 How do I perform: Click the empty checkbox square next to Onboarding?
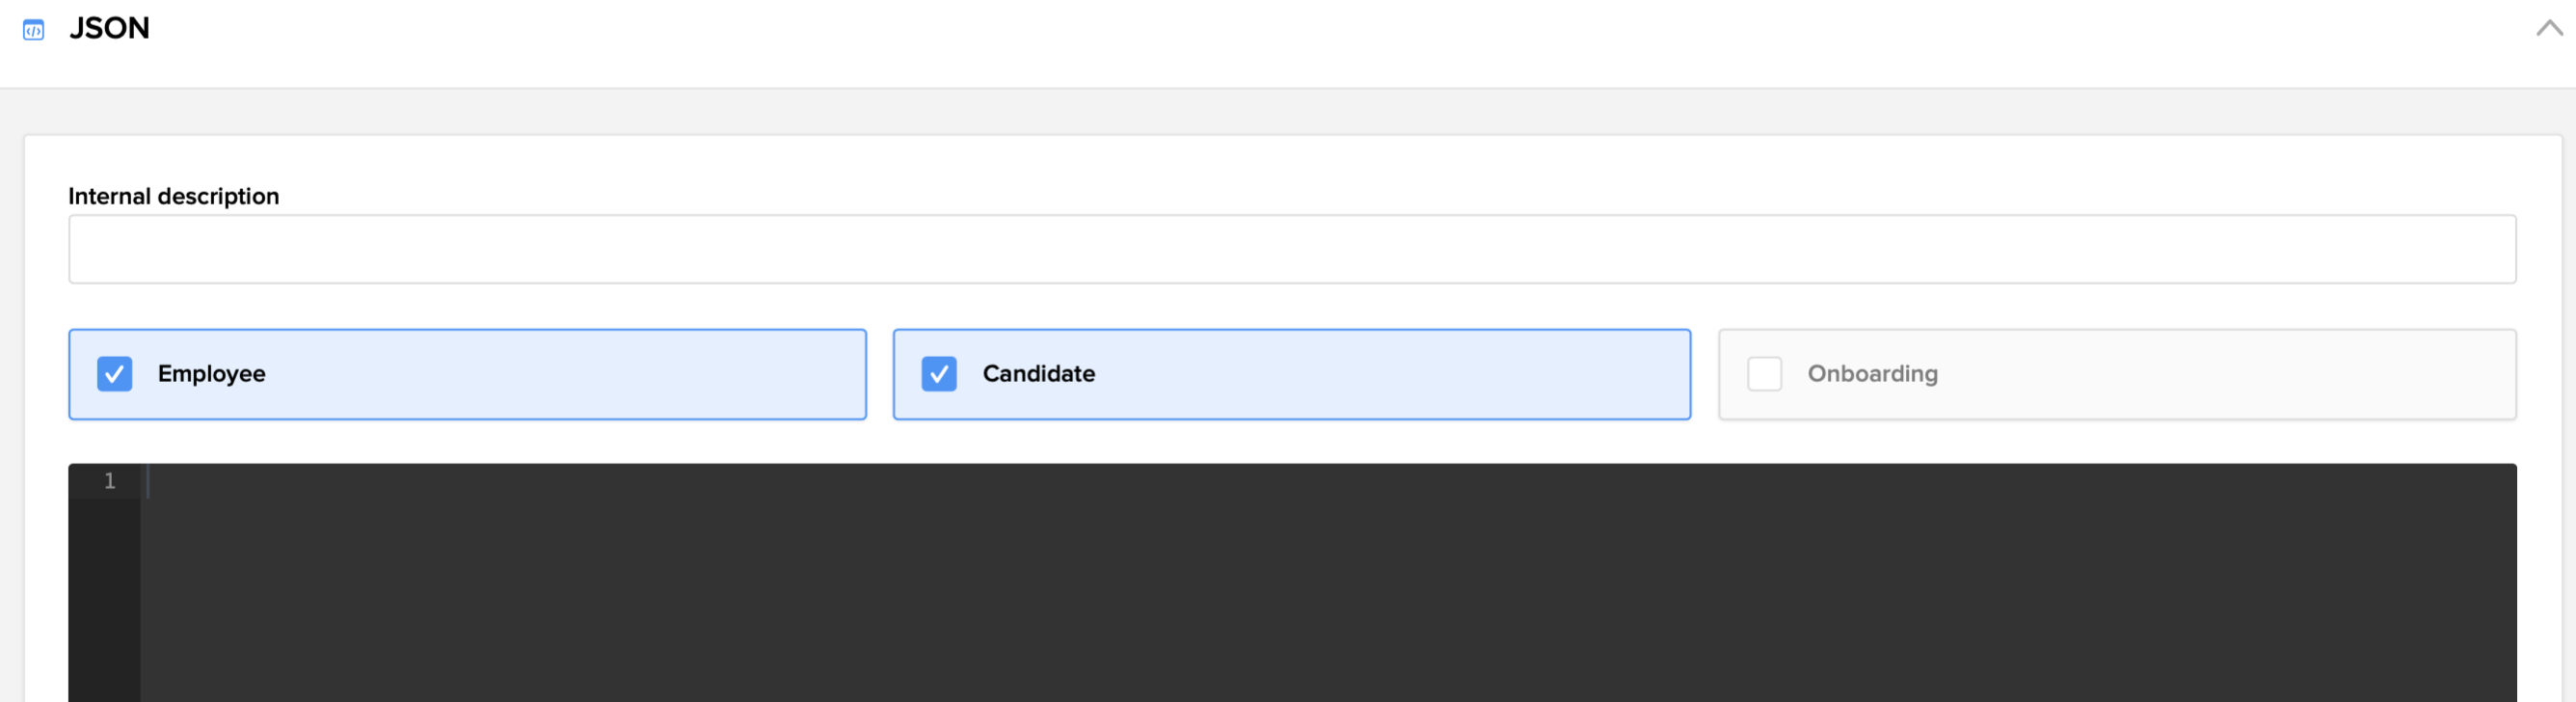pos(1765,373)
